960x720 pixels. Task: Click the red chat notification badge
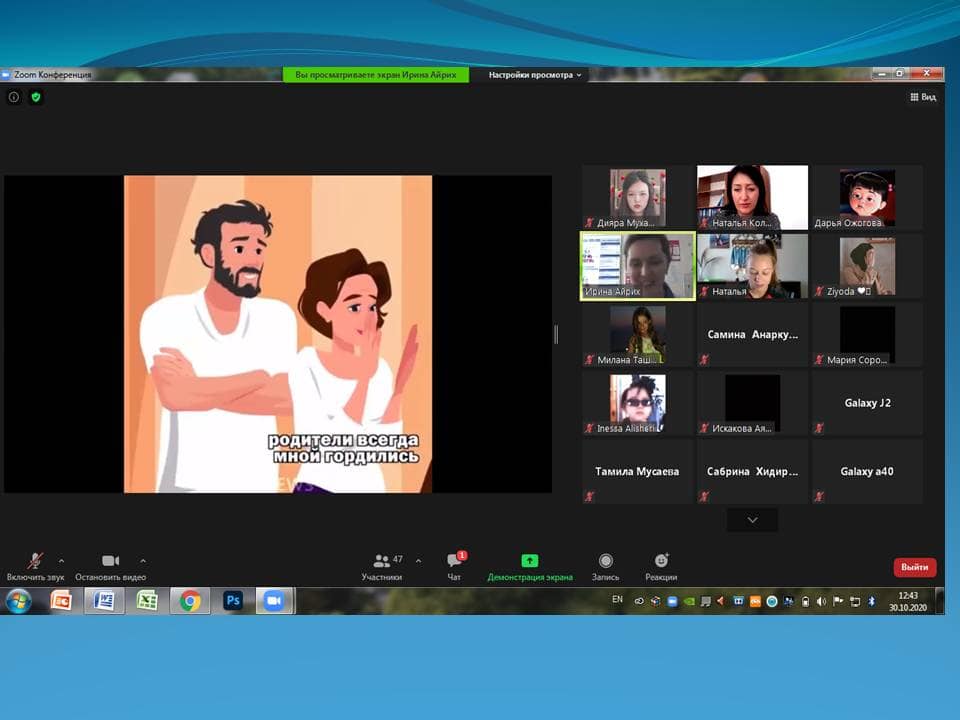coord(462,555)
